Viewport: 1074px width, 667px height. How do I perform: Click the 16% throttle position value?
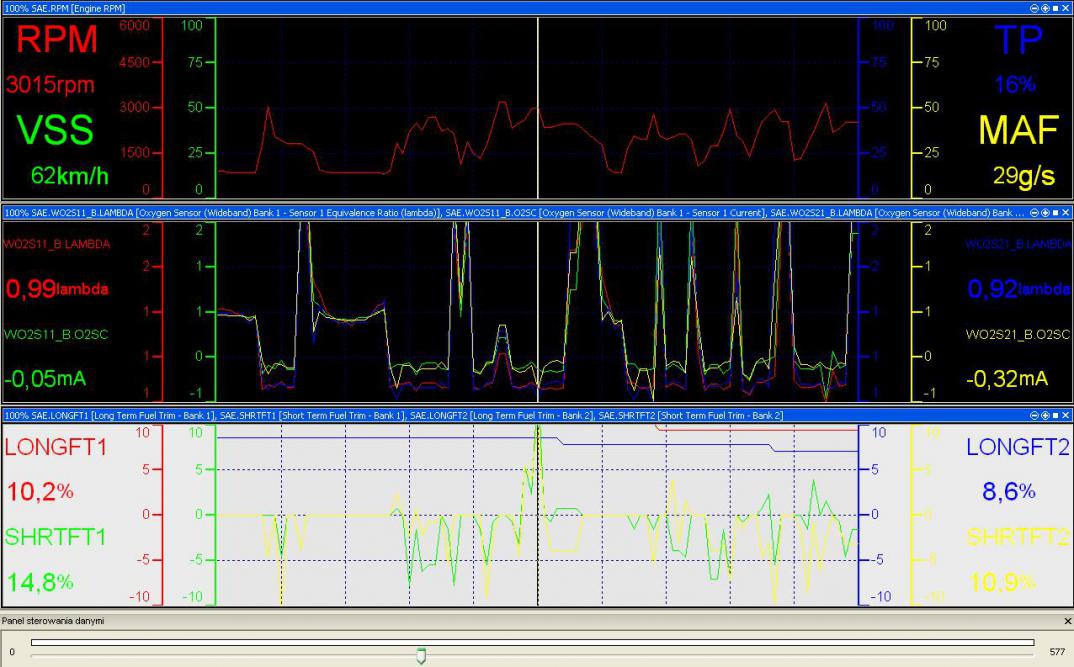[1015, 84]
